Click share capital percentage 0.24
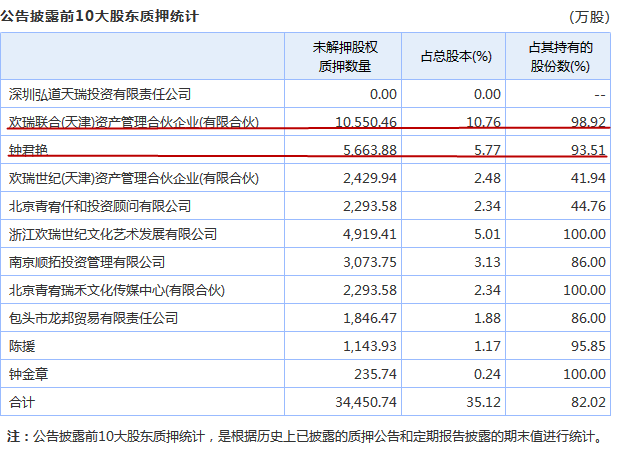 click(x=487, y=374)
